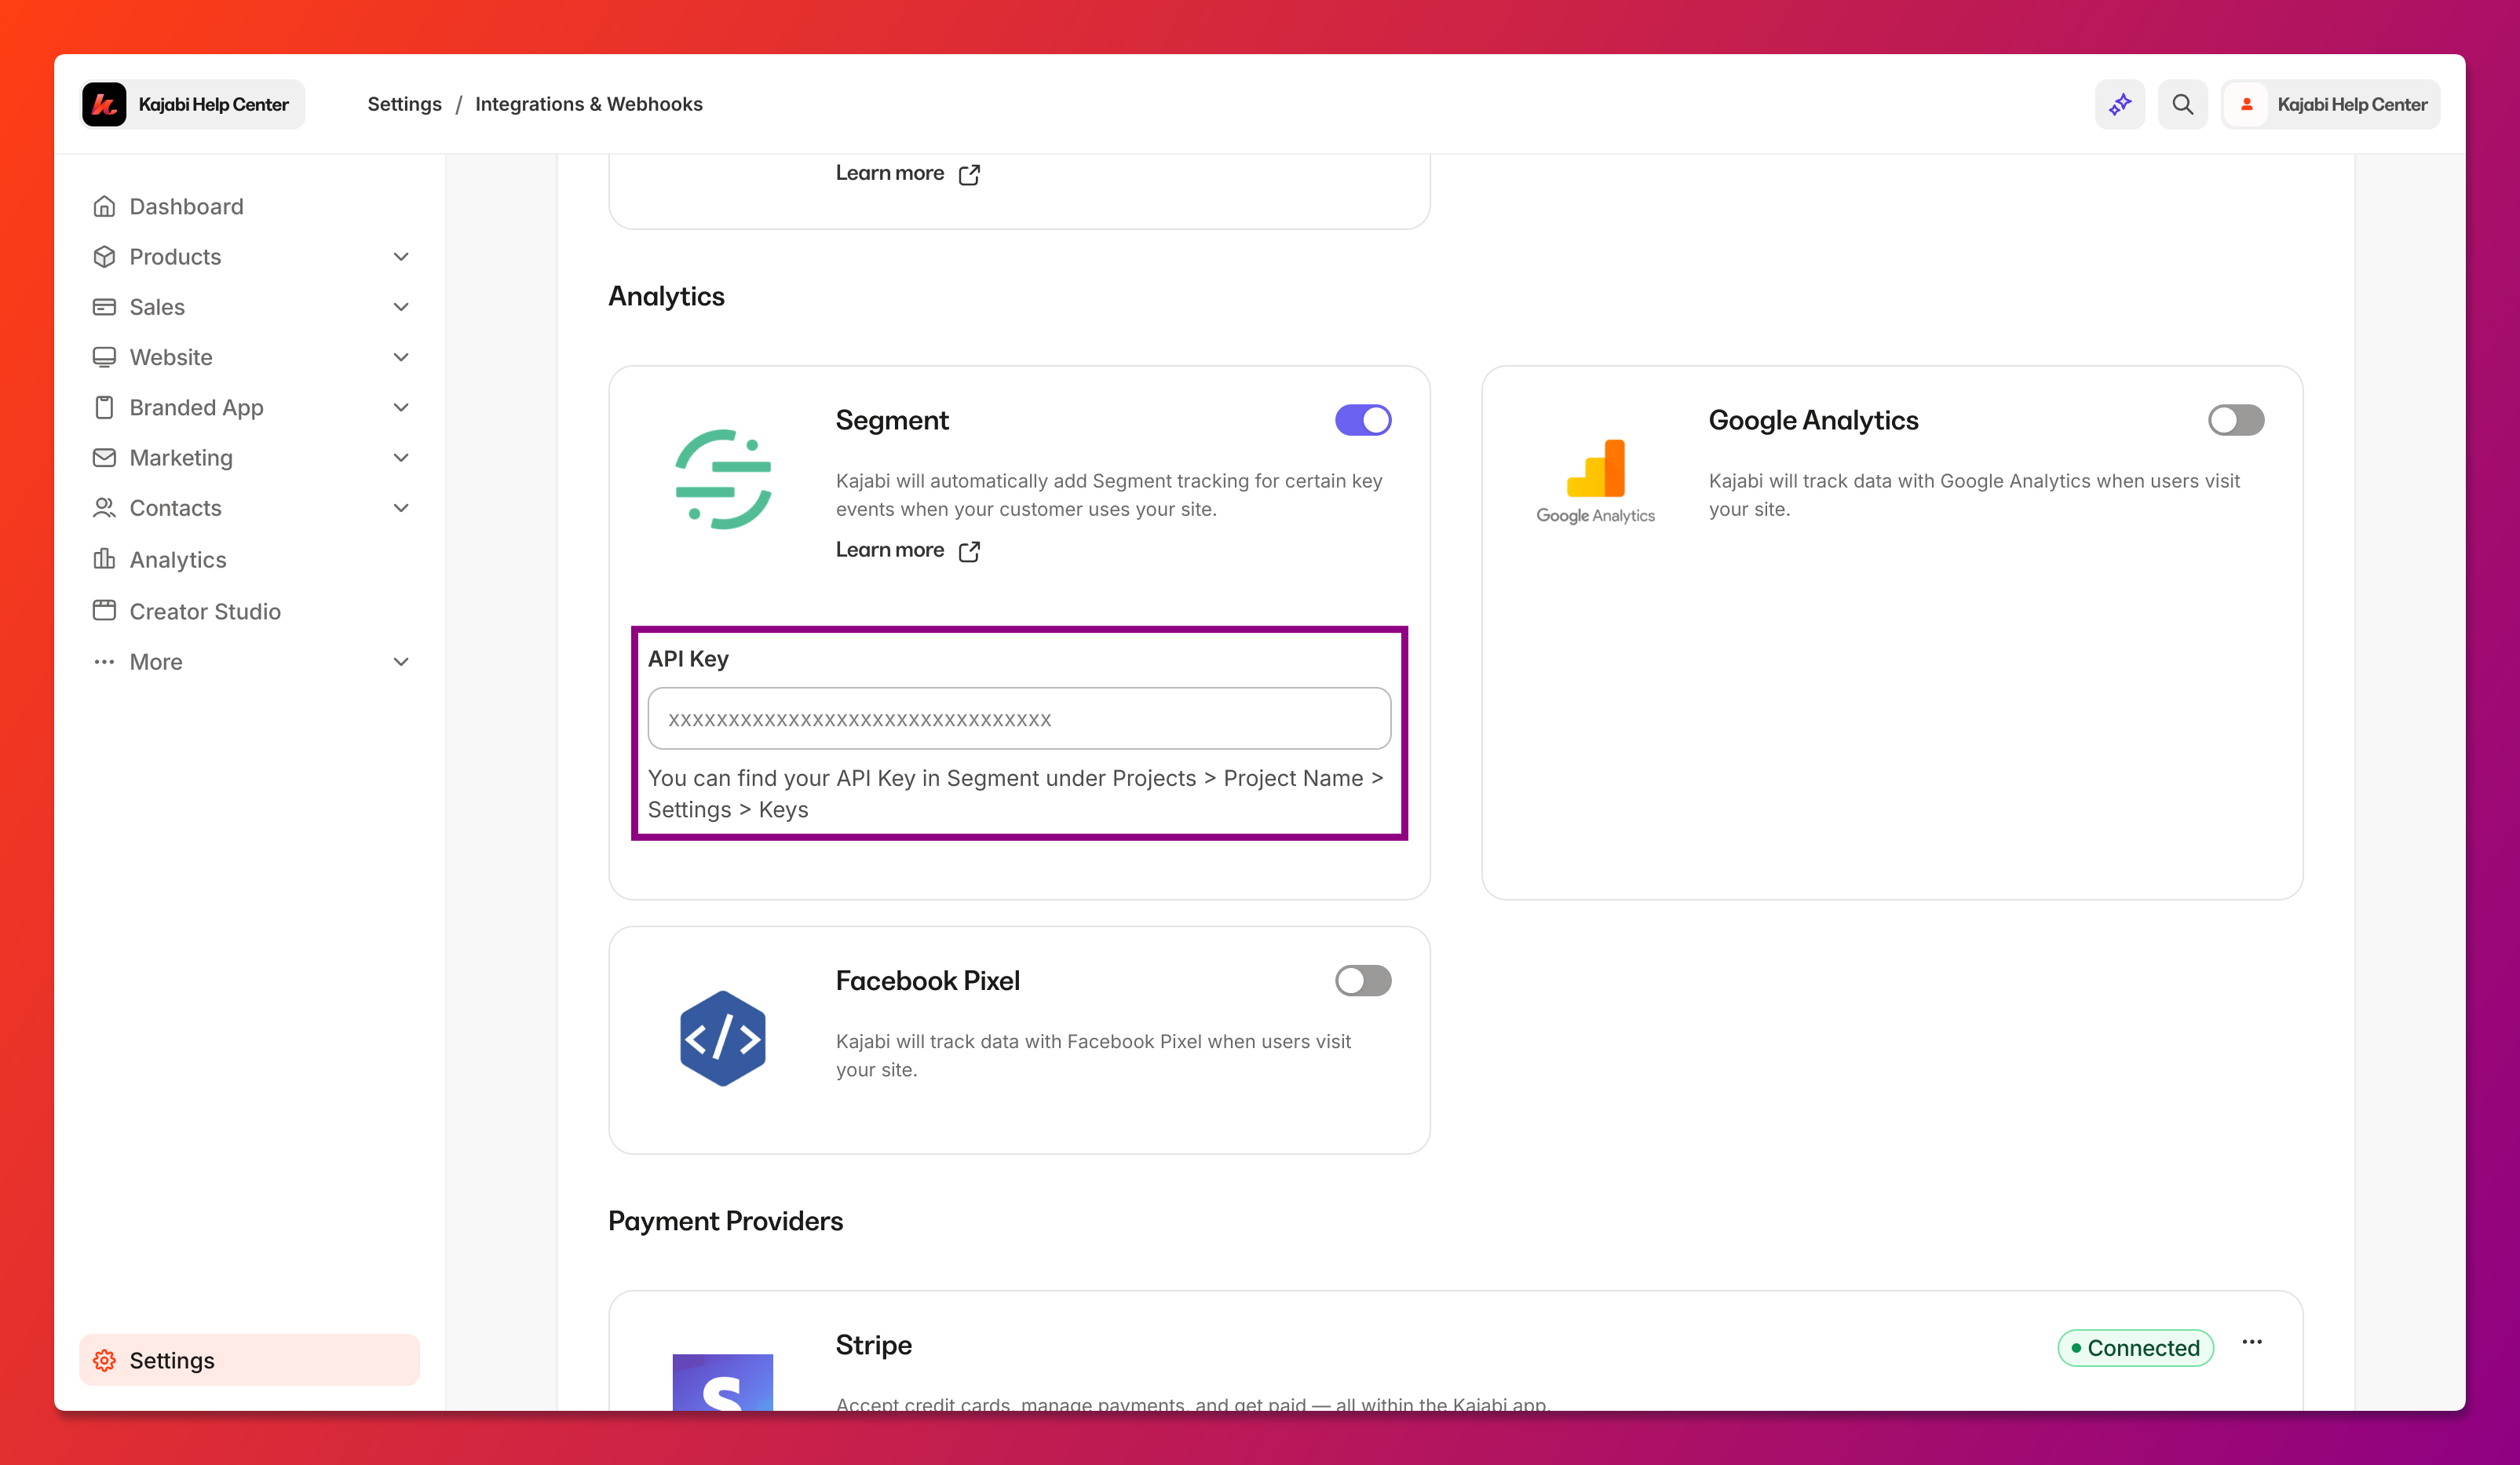The width and height of the screenshot is (2520, 1465).
Task: Expand the Marketing menu chevron
Action: (x=401, y=458)
